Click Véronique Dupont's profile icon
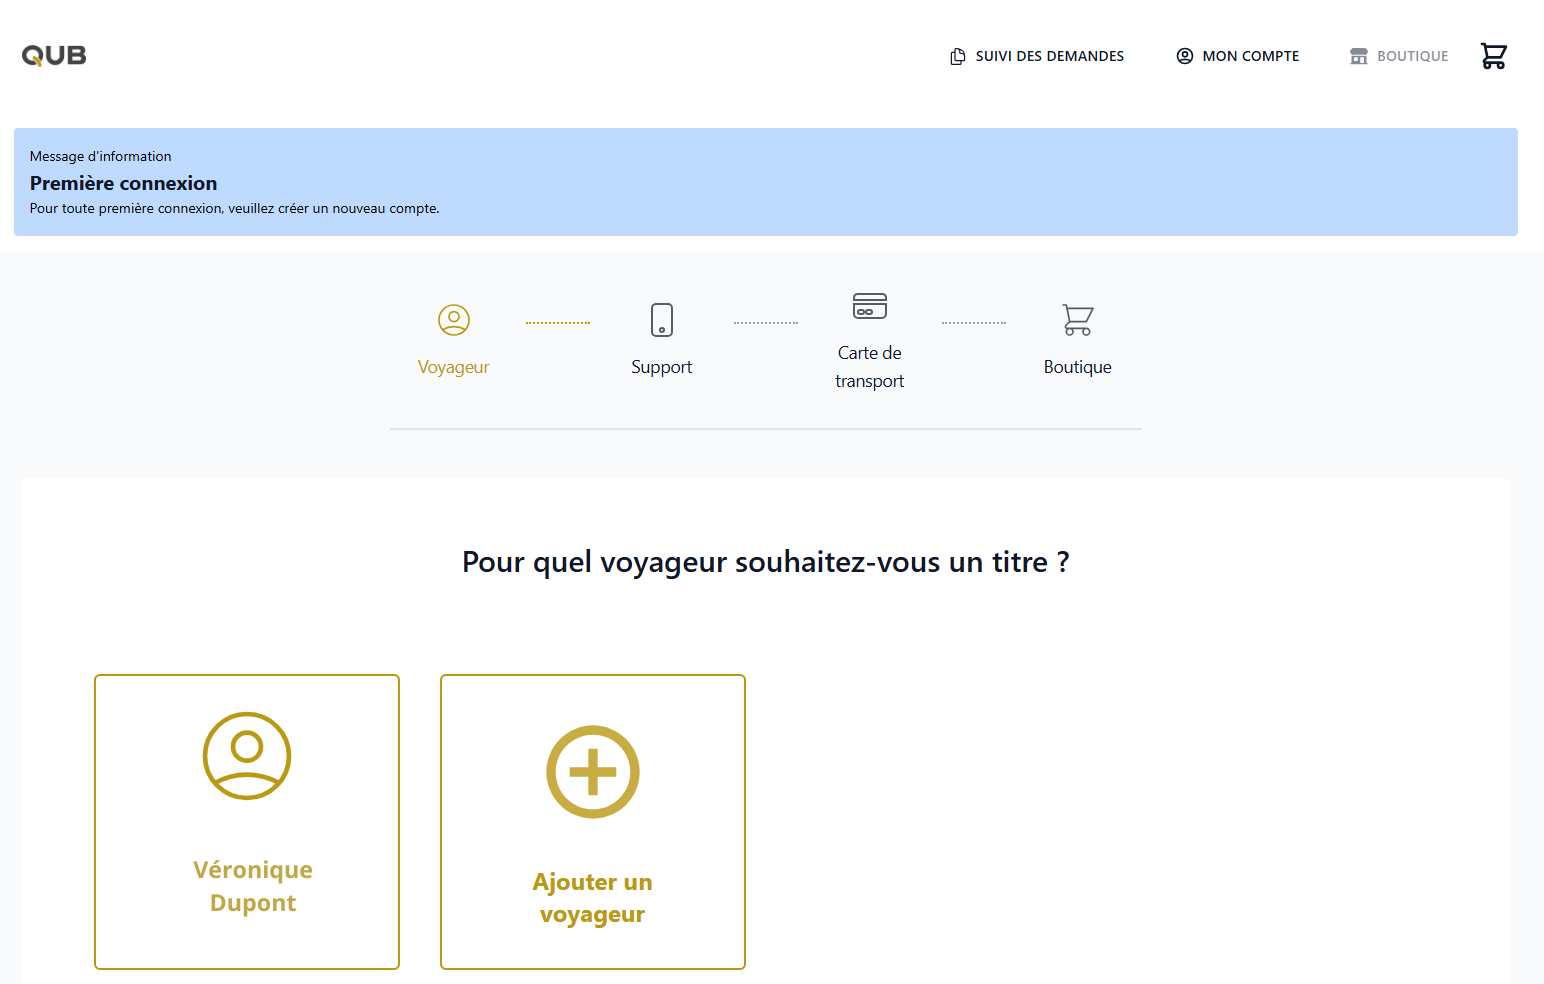Image resolution: width=1544 pixels, height=984 pixels. point(247,756)
